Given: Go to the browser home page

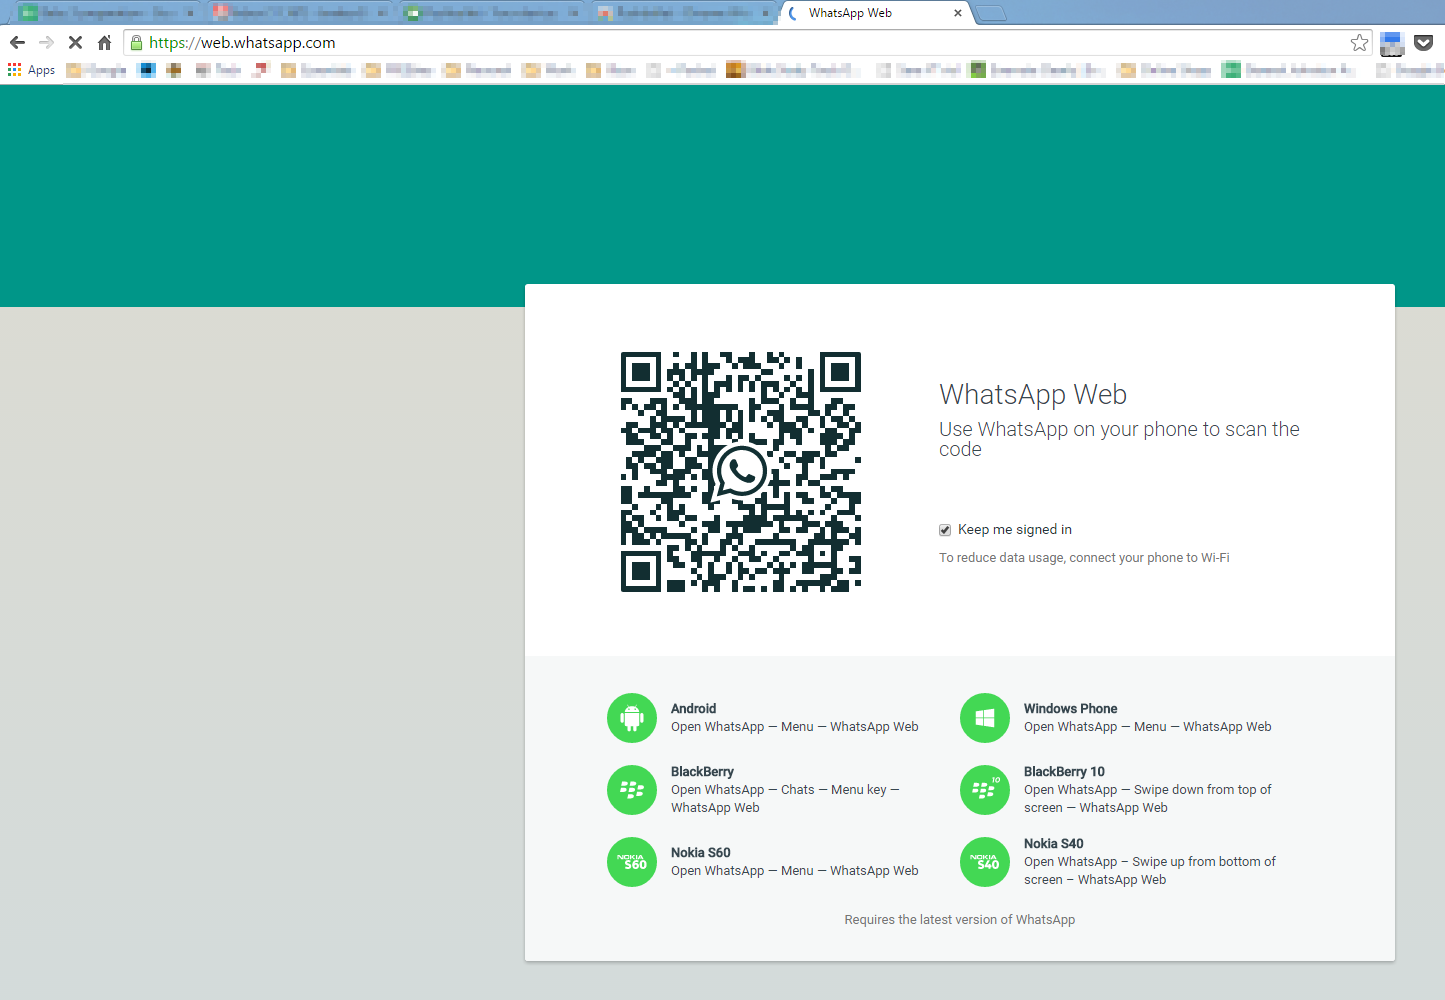Looking at the screenshot, I should pos(104,43).
